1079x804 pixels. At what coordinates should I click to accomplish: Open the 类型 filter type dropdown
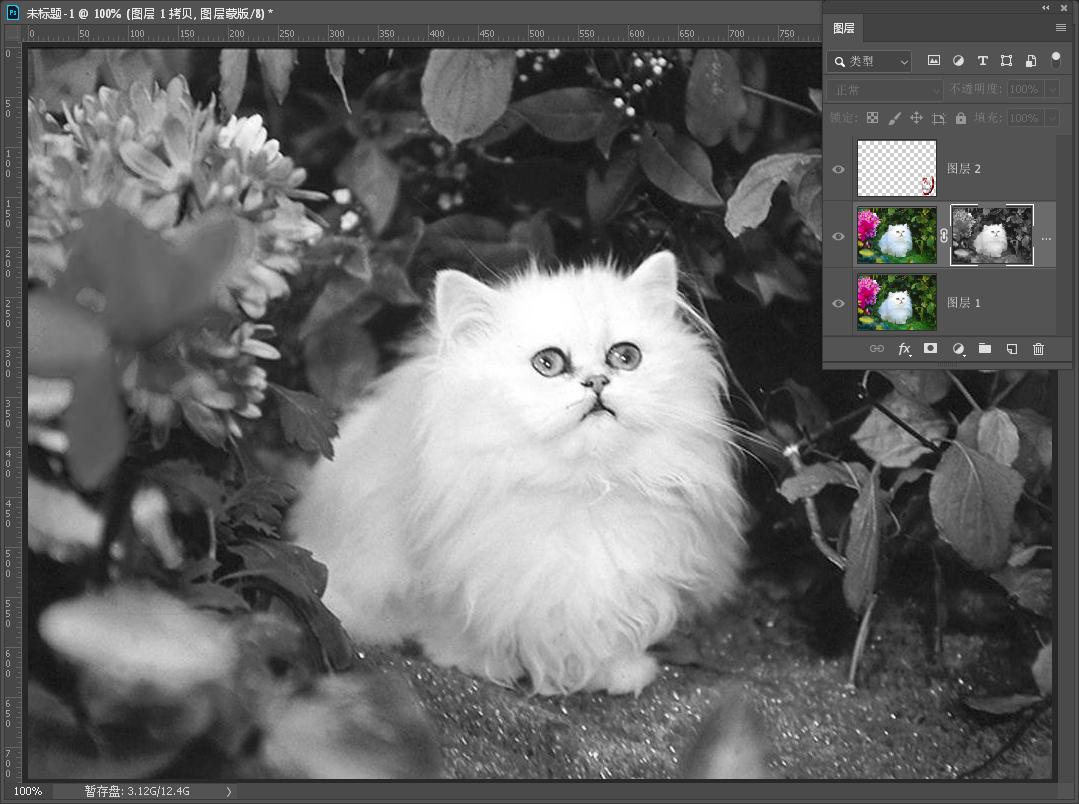(871, 61)
